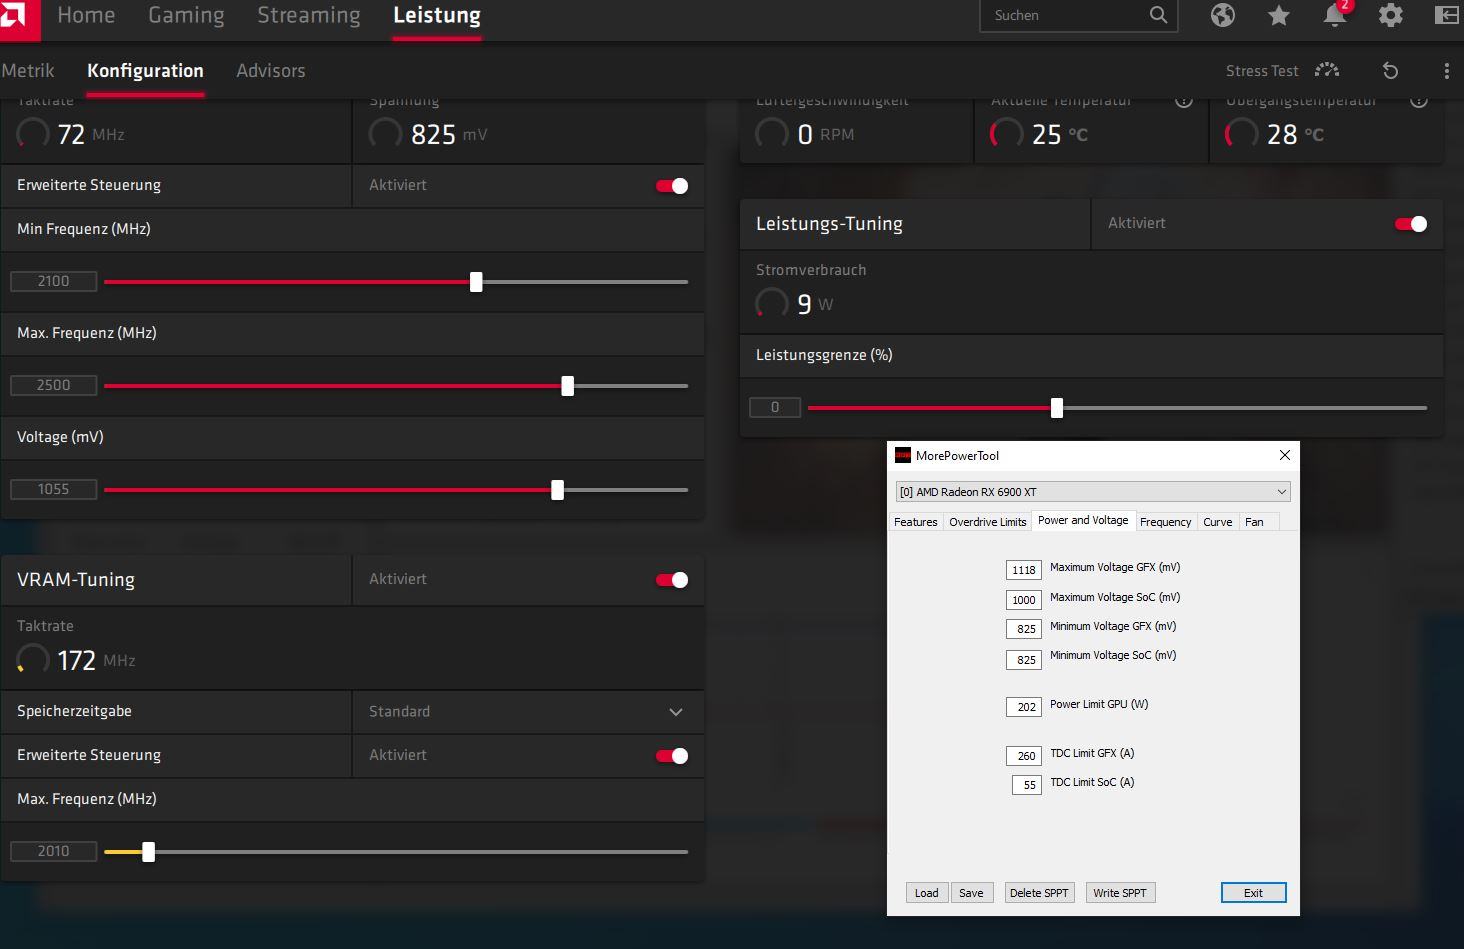
Task: Click the Exit button
Action: coord(1253,893)
